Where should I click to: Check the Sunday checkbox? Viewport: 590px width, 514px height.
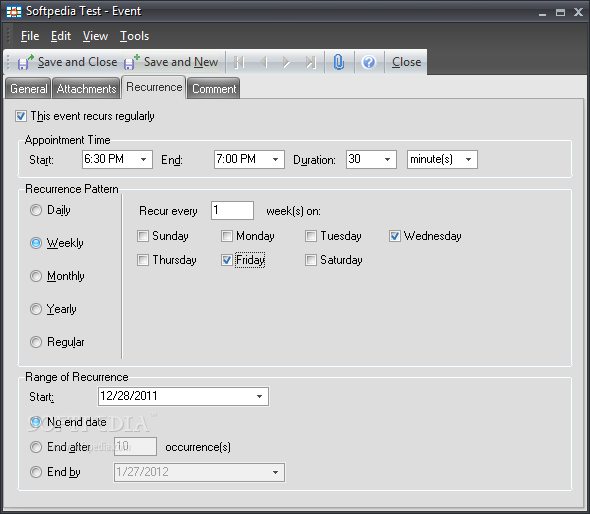coord(143,236)
